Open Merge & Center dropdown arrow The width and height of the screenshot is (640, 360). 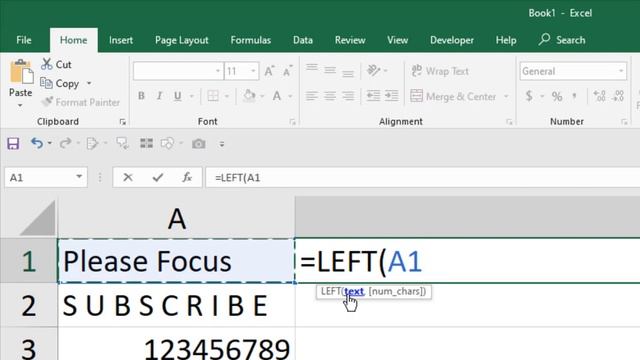click(x=507, y=96)
